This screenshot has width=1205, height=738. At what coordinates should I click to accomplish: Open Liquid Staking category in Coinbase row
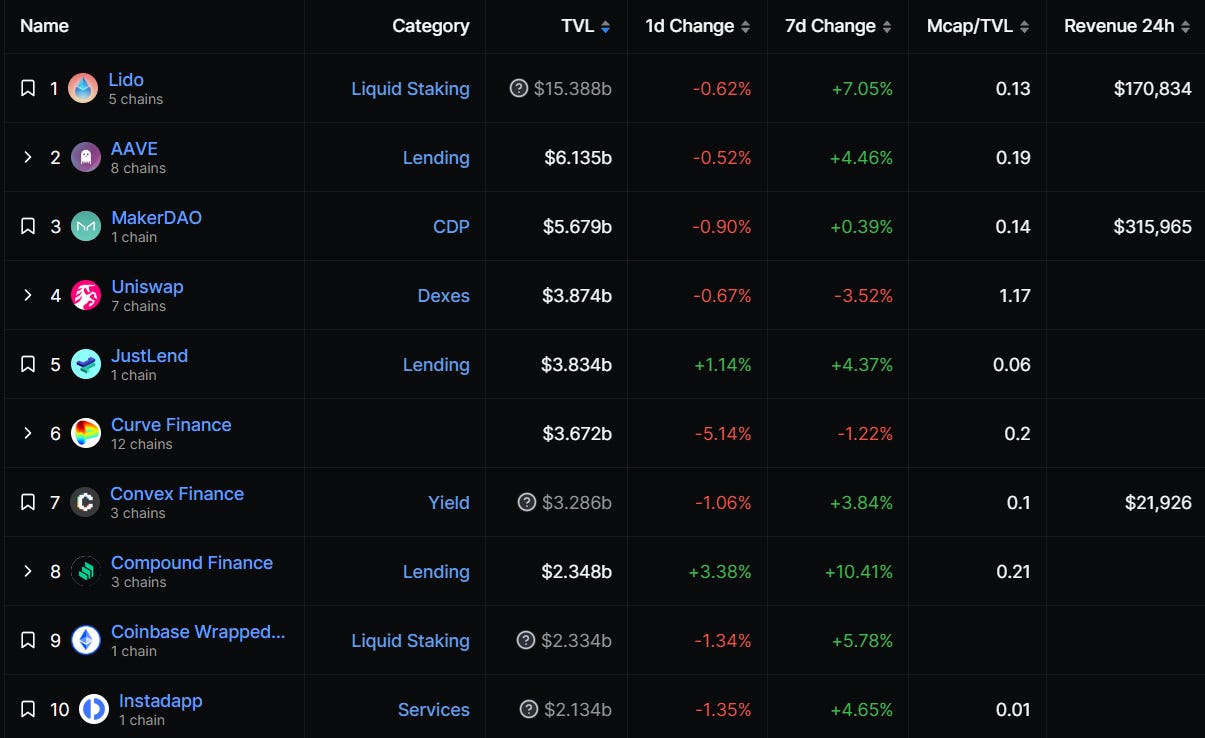(x=410, y=640)
